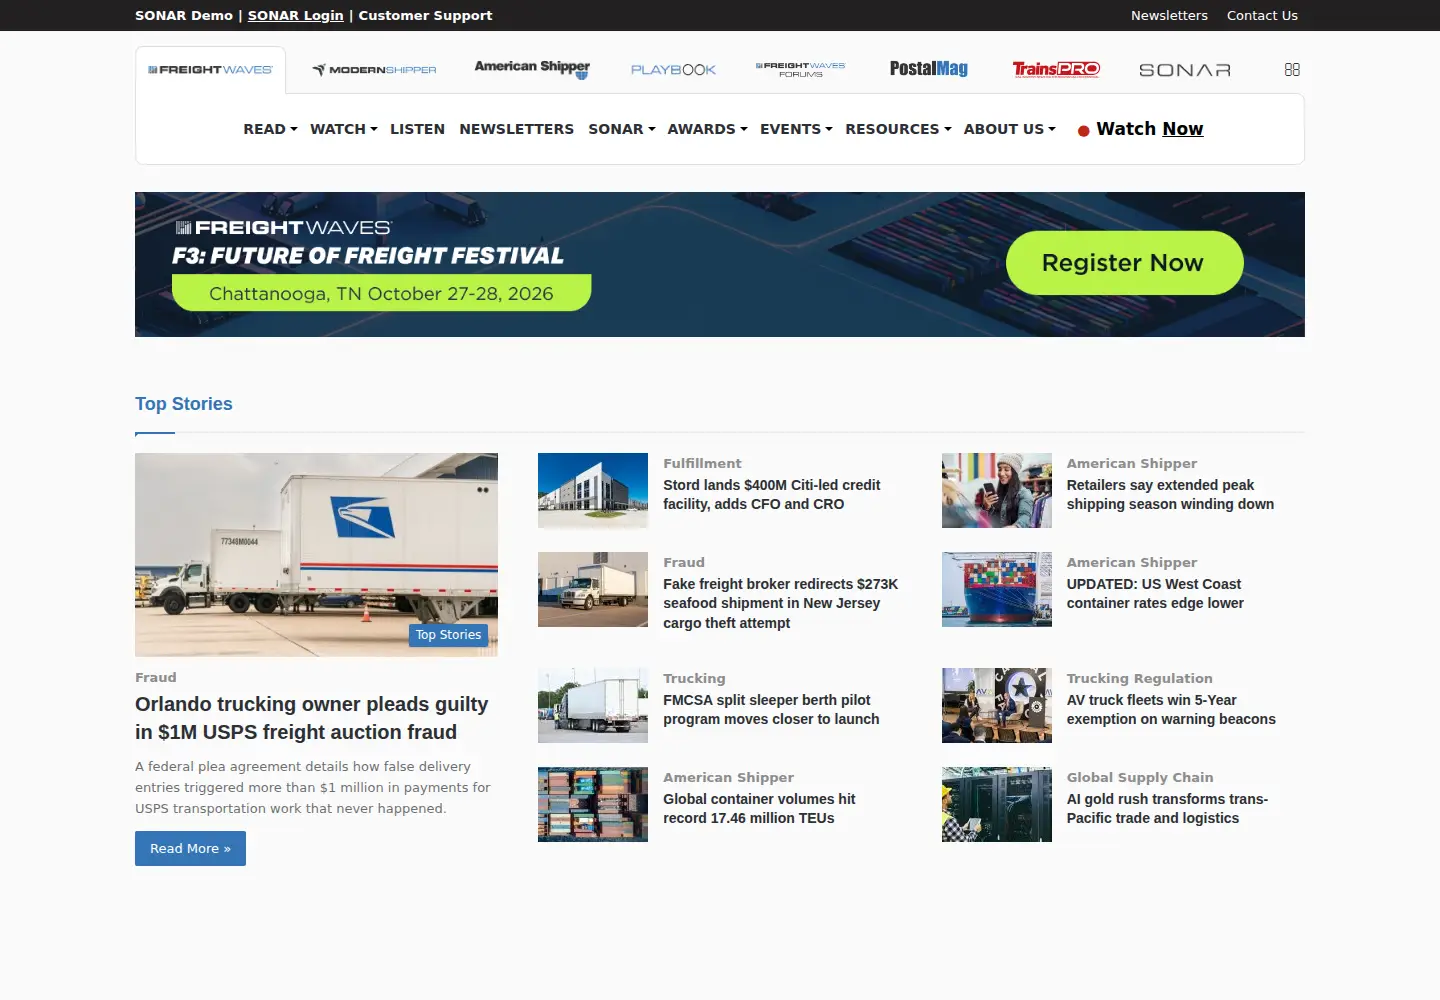Open FreightWaves Forums logo link
This screenshot has height=1000, width=1440.
point(800,69)
